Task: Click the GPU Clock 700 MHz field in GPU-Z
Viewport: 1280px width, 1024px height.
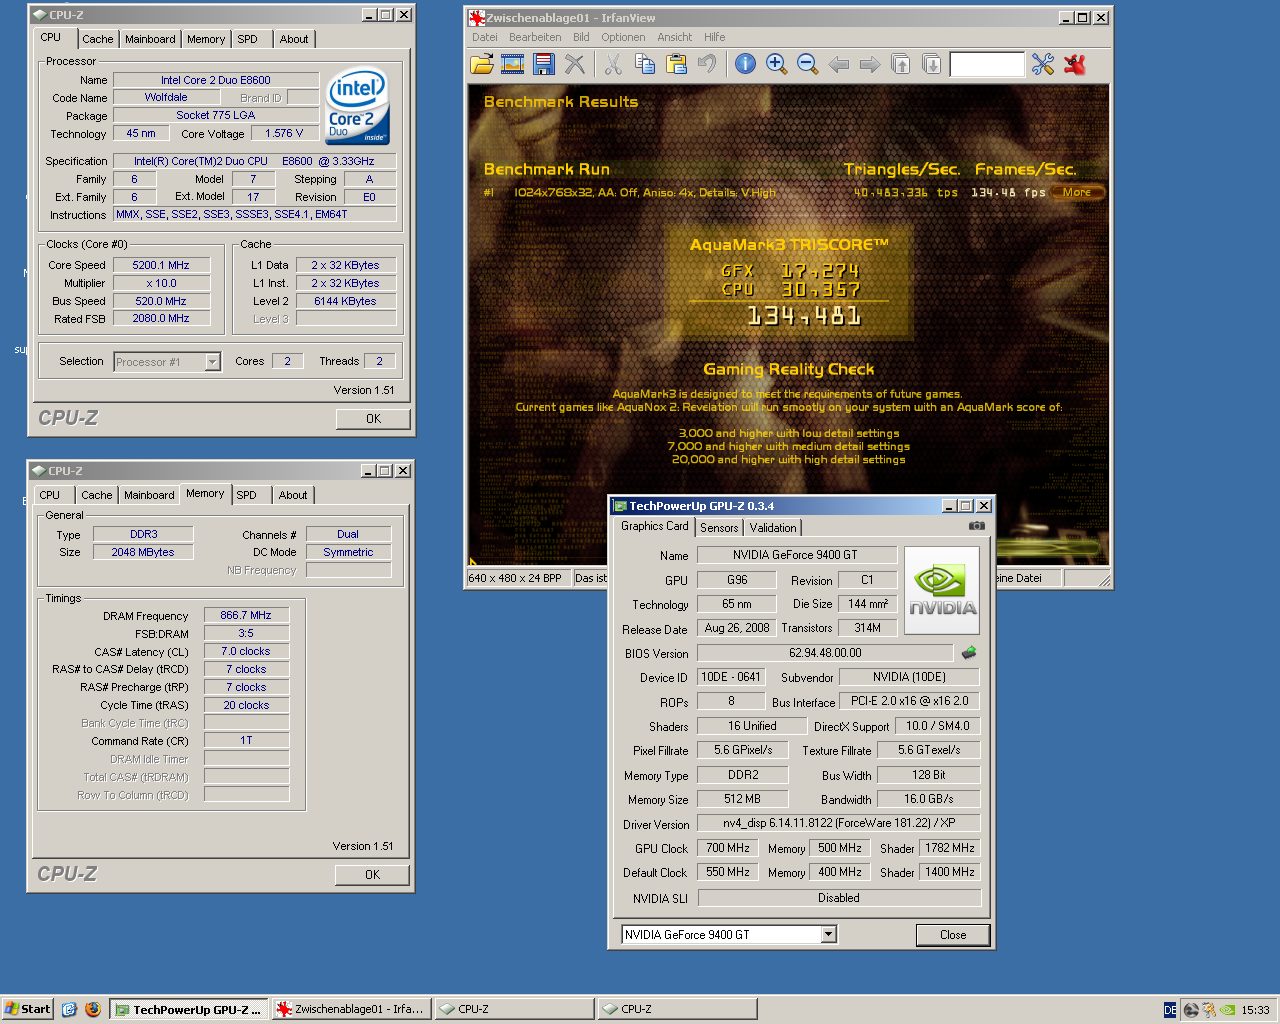Action: point(728,848)
